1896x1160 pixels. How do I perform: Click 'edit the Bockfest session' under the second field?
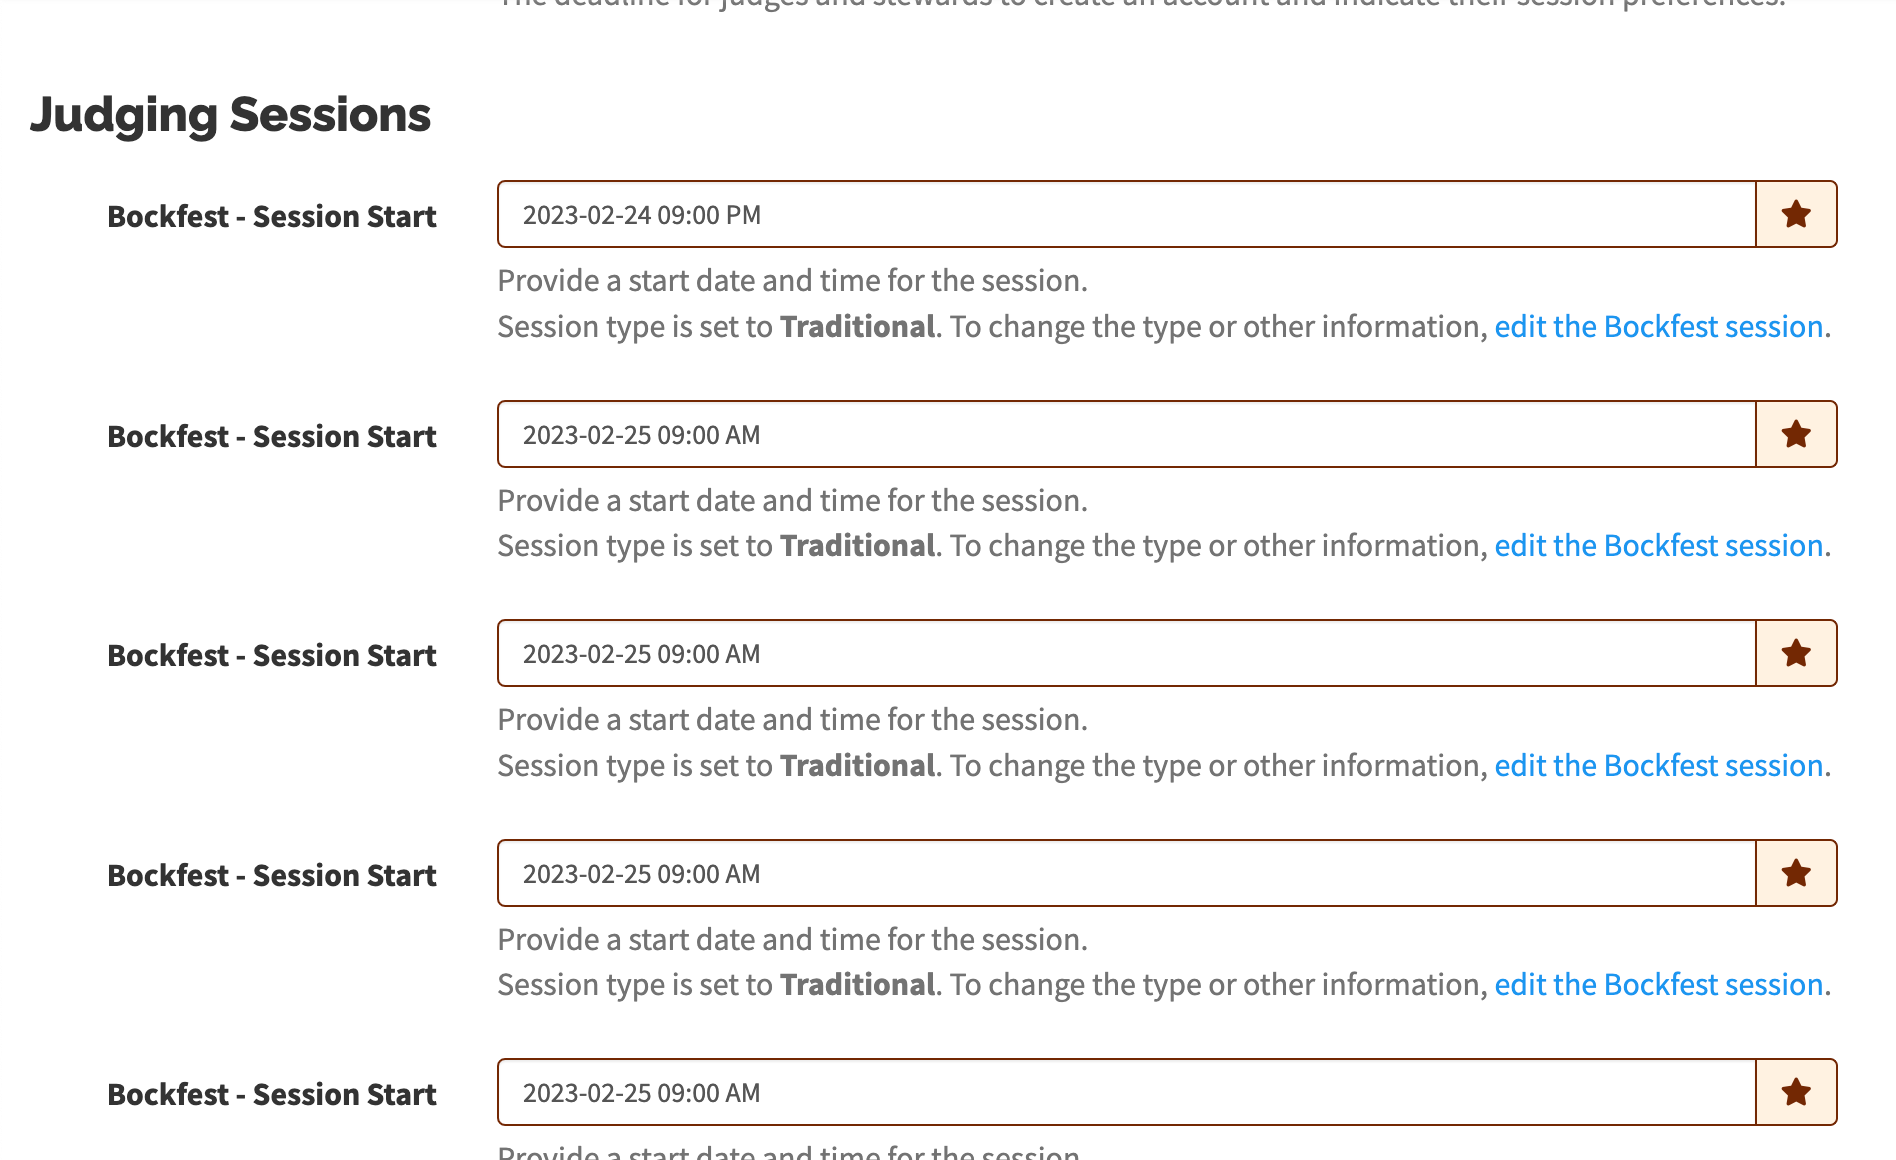click(1657, 545)
